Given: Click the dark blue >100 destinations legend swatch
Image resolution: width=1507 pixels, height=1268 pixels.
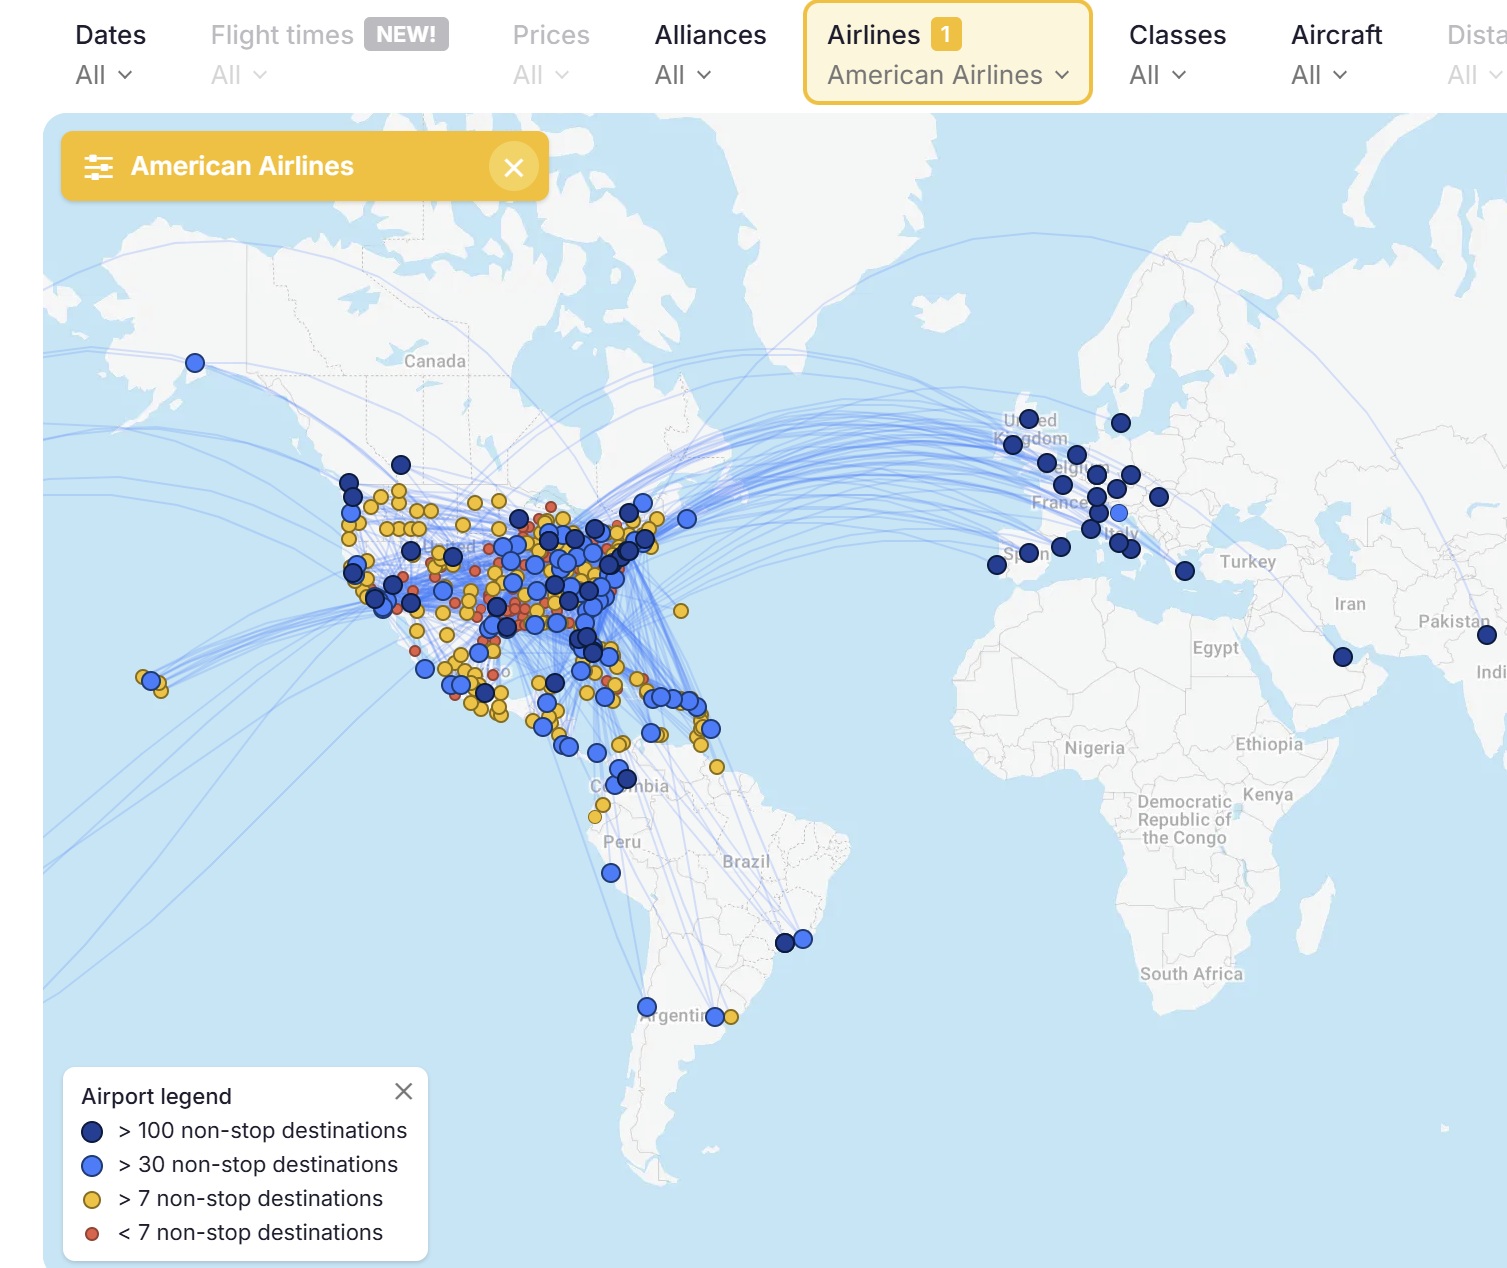Looking at the screenshot, I should pyautogui.click(x=92, y=1131).
